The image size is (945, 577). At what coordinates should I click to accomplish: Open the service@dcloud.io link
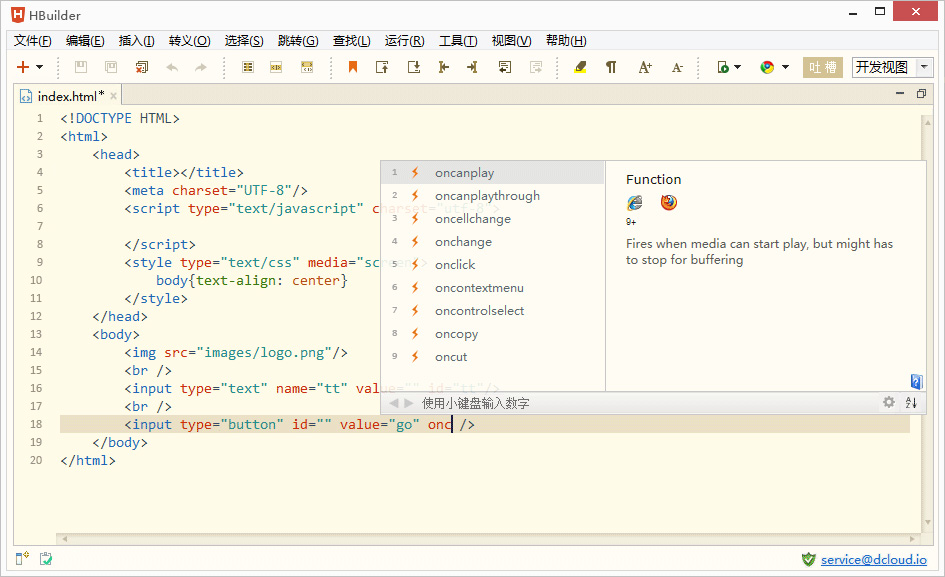tap(873, 560)
